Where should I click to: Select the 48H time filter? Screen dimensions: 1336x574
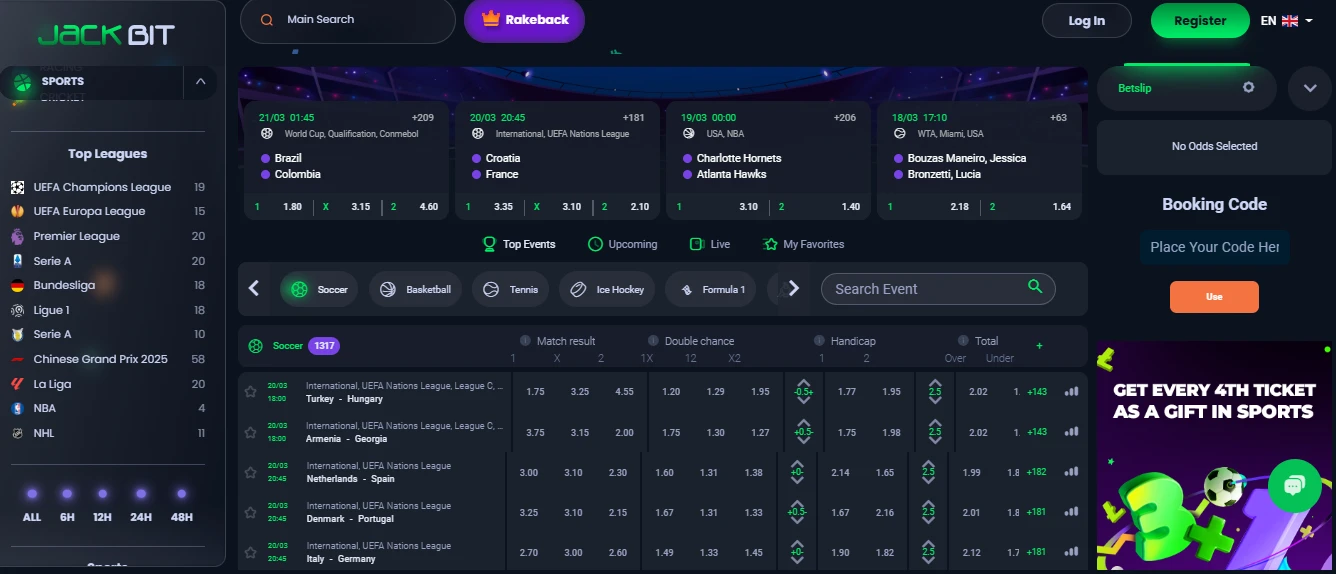[x=181, y=506]
